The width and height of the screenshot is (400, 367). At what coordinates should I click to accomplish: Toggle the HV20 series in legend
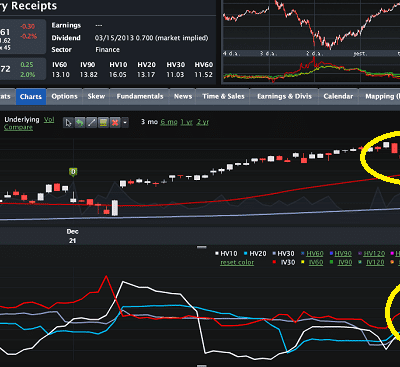click(258, 254)
